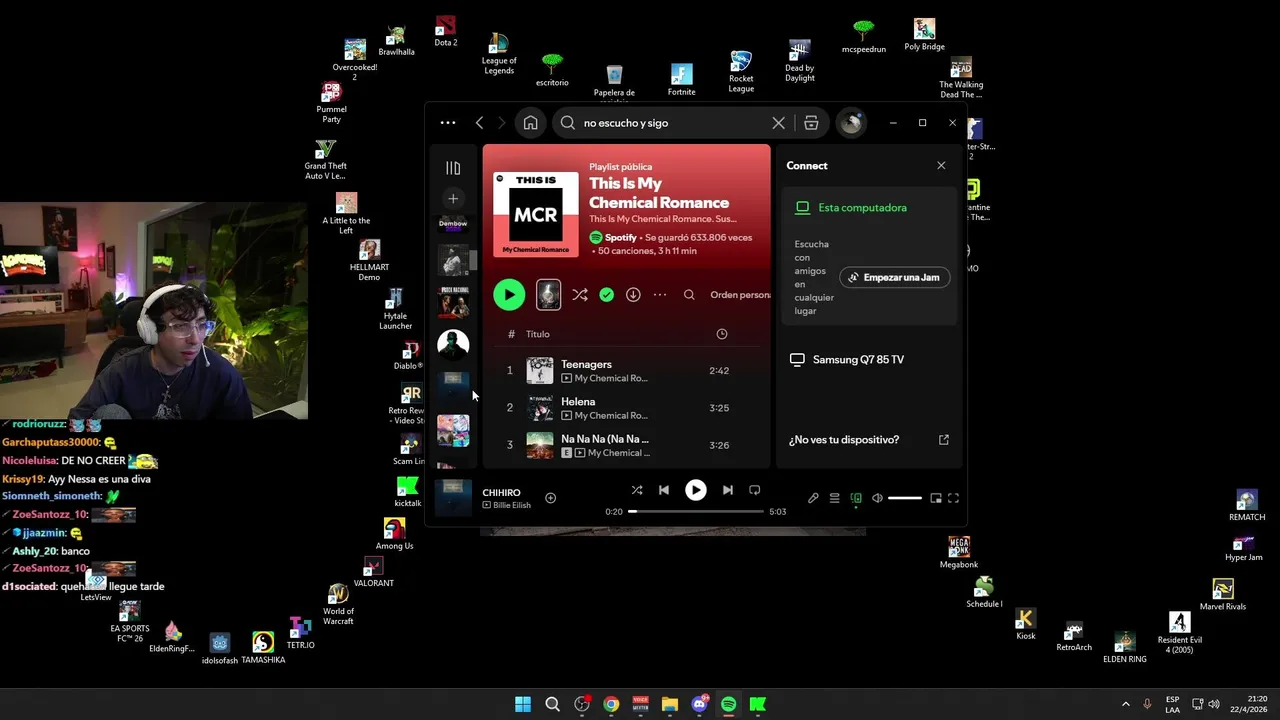The height and width of the screenshot is (720, 1280).
Task: Switch Spotify to full screen view
Action: pyautogui.click(x=953, y=498)
